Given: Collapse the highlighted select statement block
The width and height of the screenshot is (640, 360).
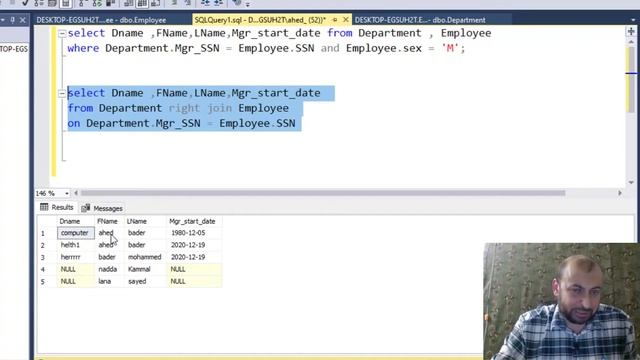Looking at the screenshot, I should [x=62, y=93].
